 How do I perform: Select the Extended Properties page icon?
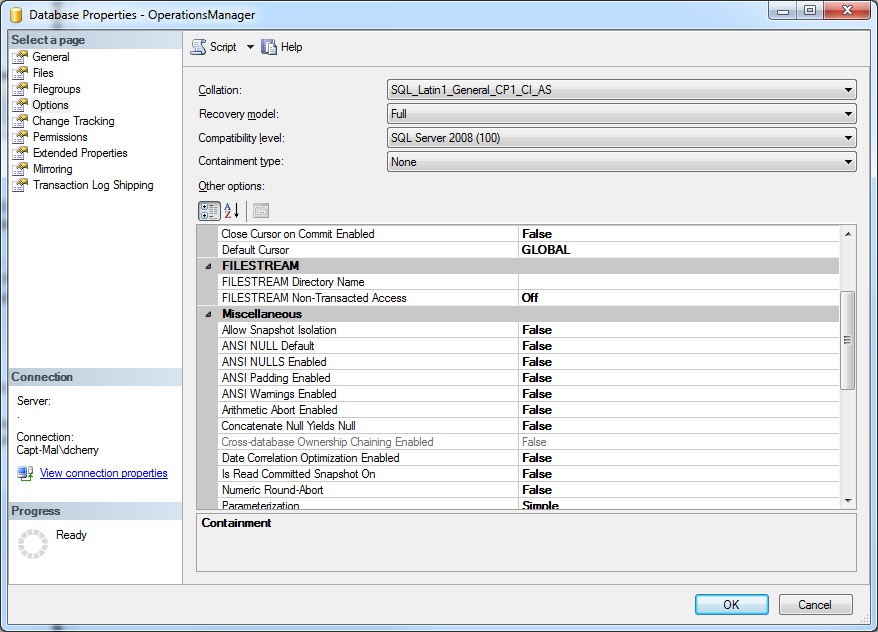pos(20,153)
